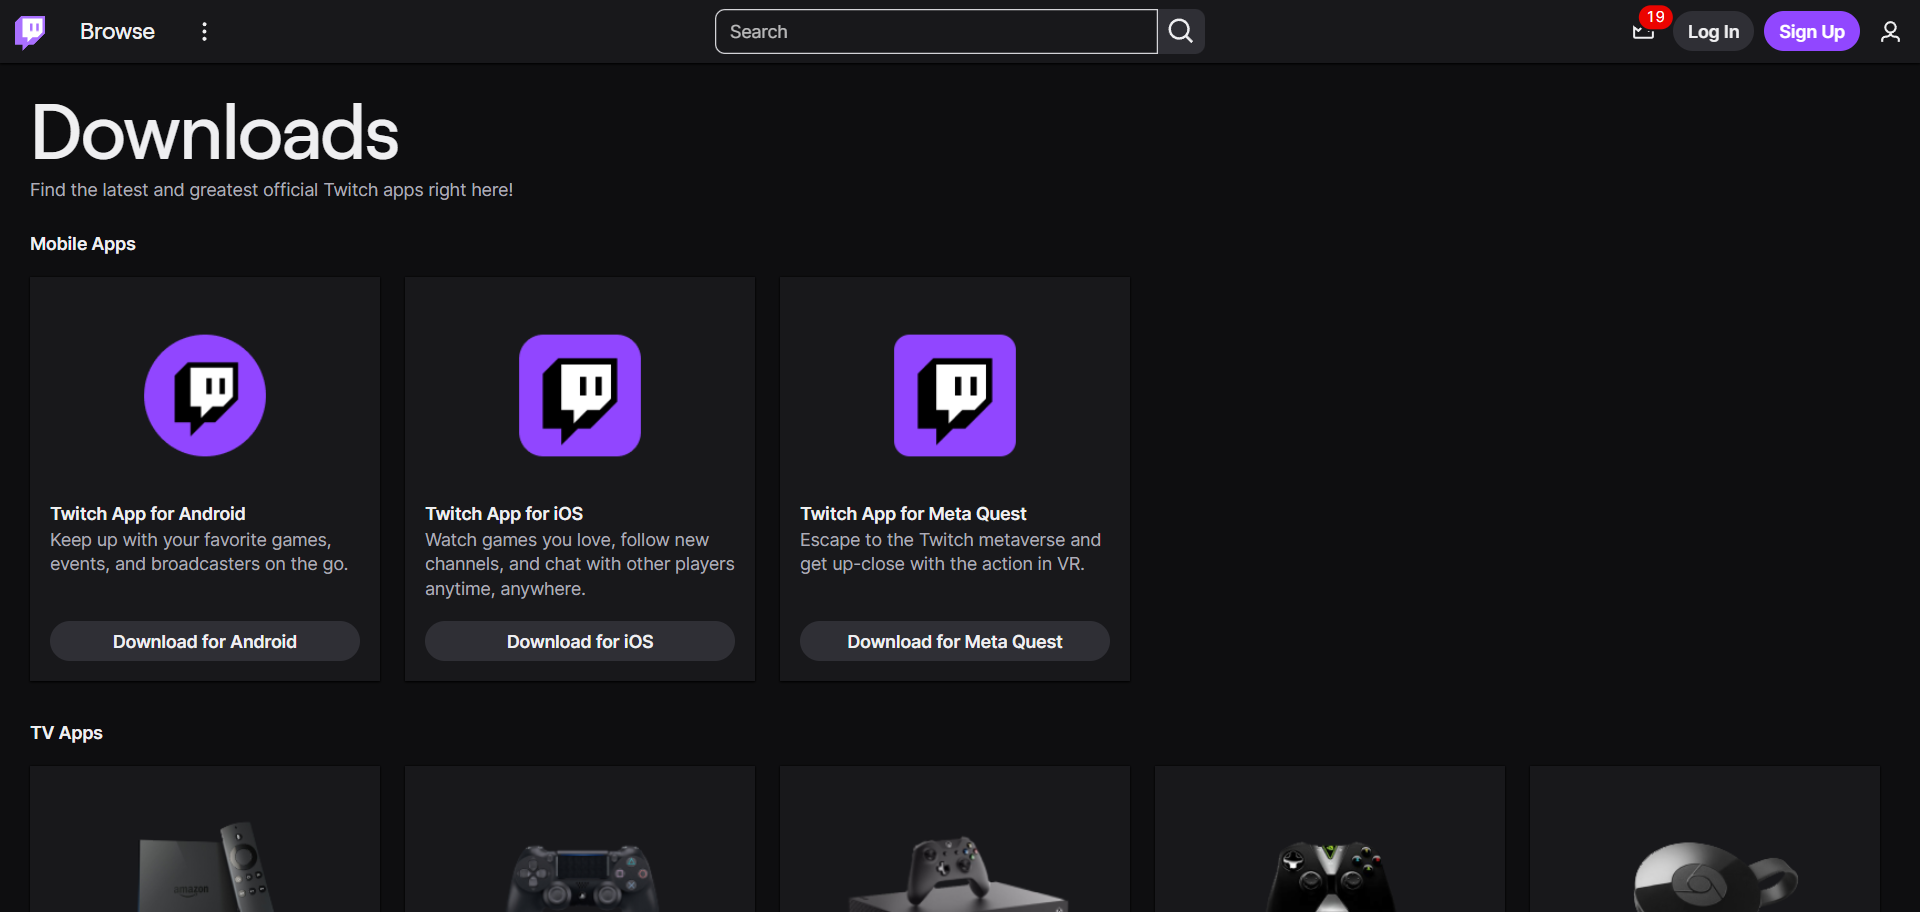
Task: Open the Browse menu
Action: tap(116, 31)
